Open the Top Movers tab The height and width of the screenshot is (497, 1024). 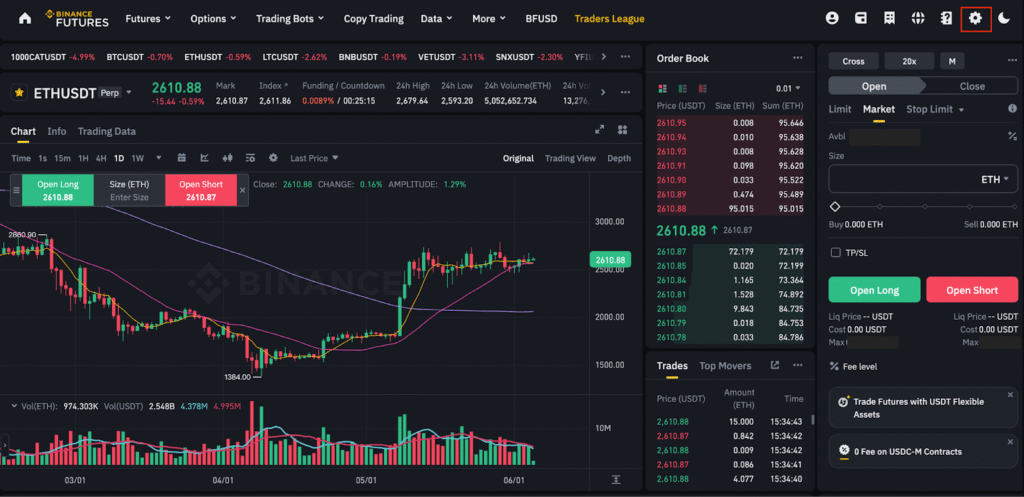tap(725, 366)
